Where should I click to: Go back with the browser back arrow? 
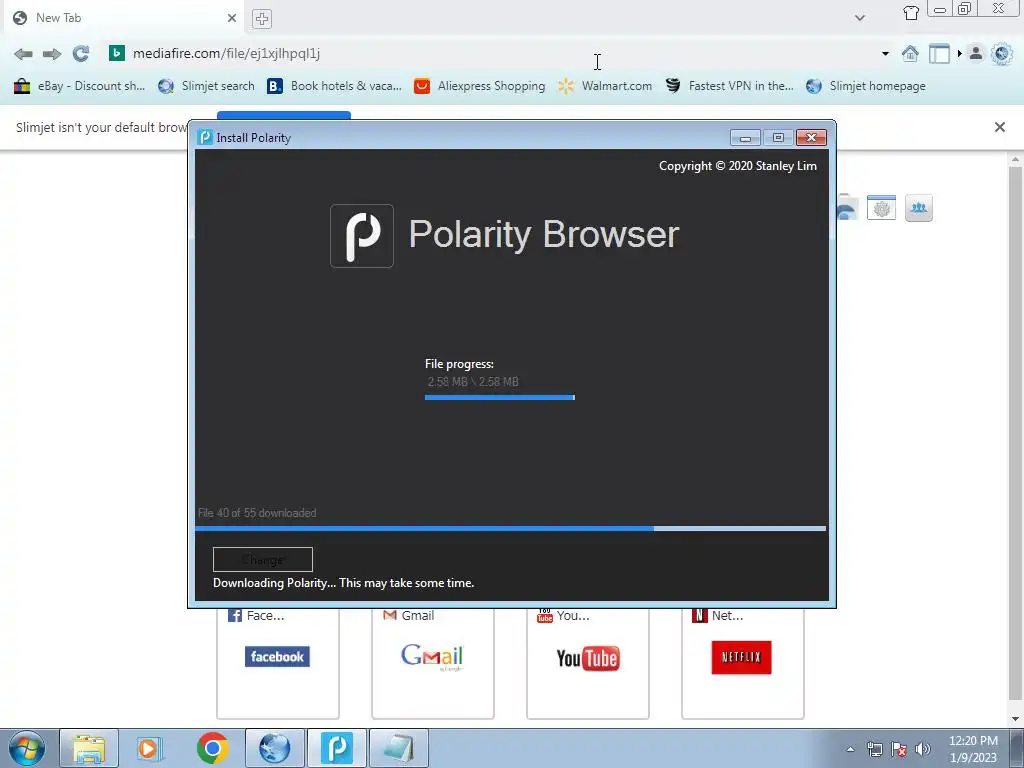(23, 54)
